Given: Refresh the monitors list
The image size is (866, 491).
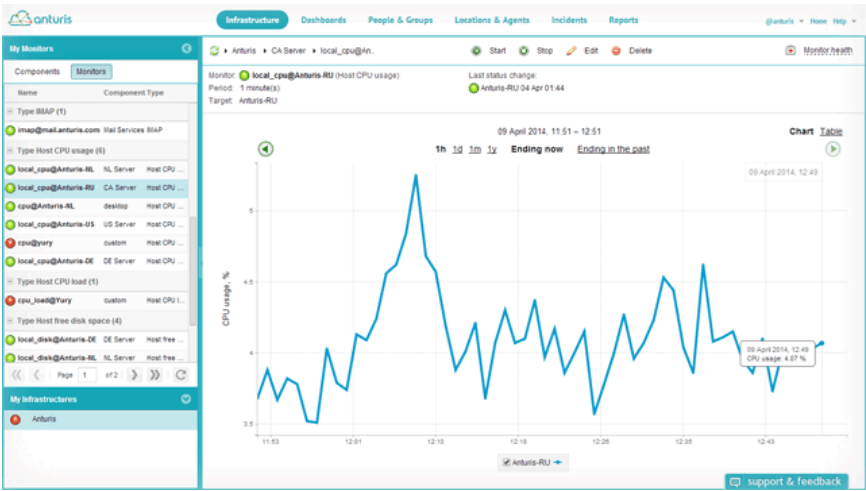Looking at the screenshot, I should tap(181, 375).
